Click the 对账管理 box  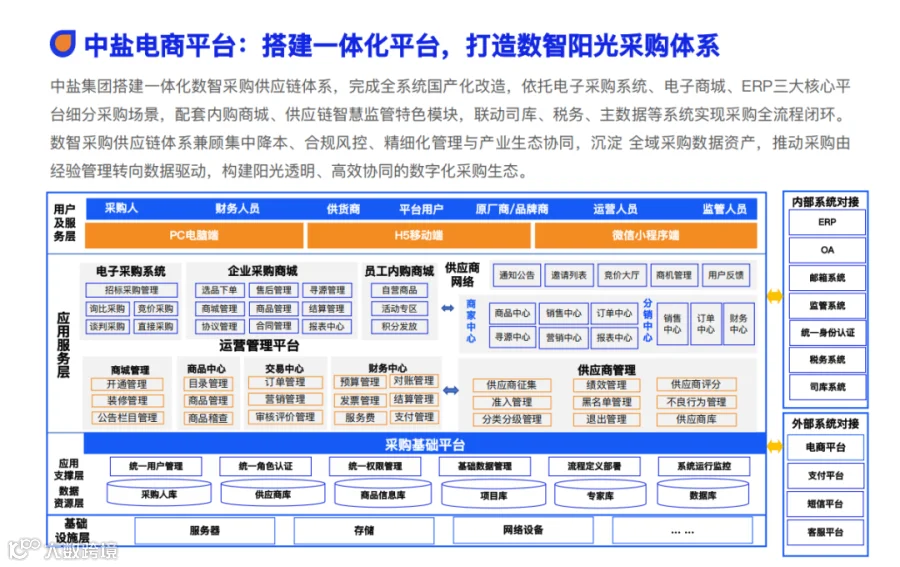[414, 380]
